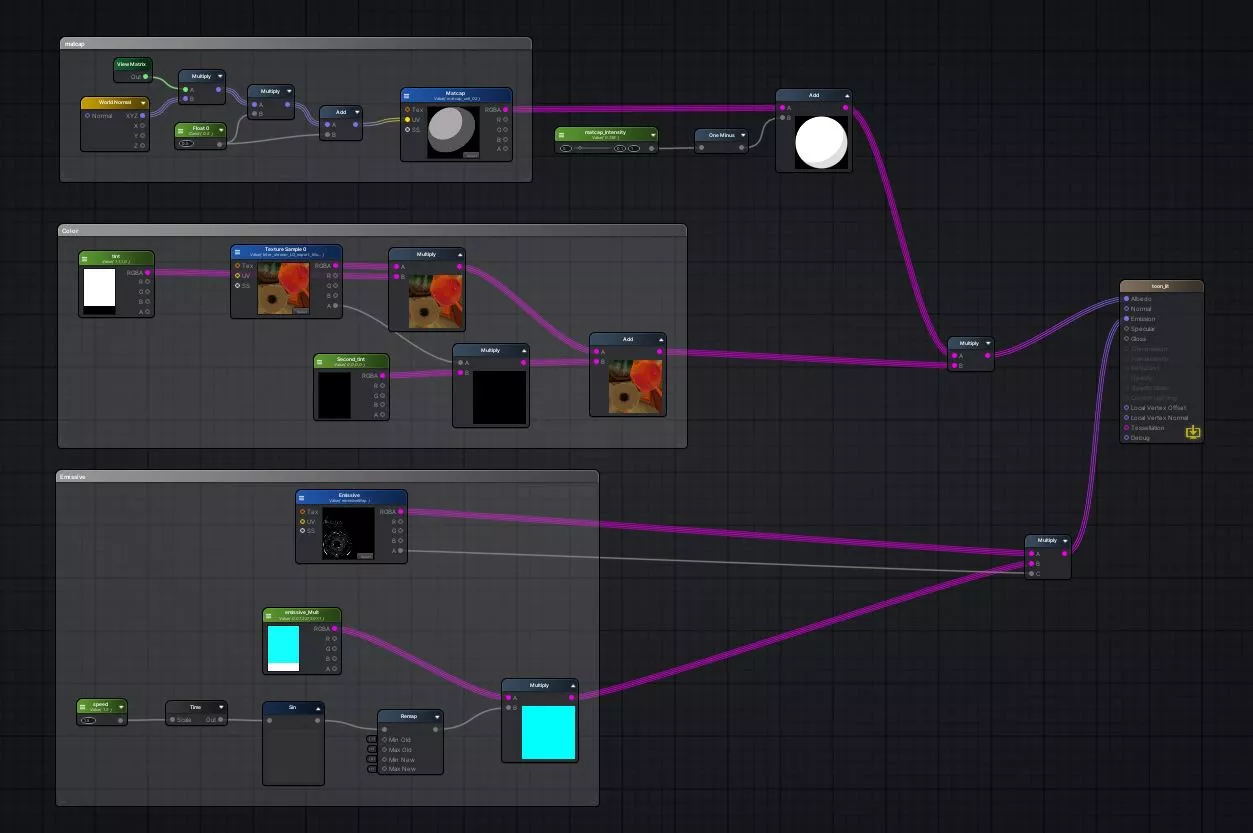Screen dimensions: 1253x833
Task: Click the tint node hamburger icon
Action: 86,258
